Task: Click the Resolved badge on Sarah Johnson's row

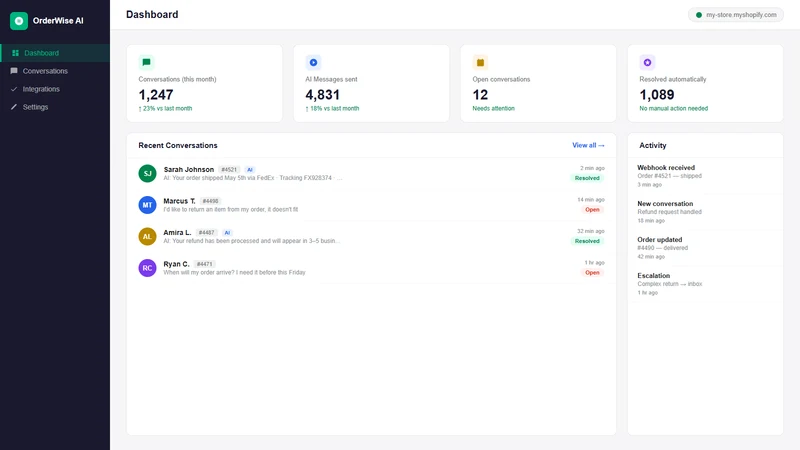Action: click(587, 178)
